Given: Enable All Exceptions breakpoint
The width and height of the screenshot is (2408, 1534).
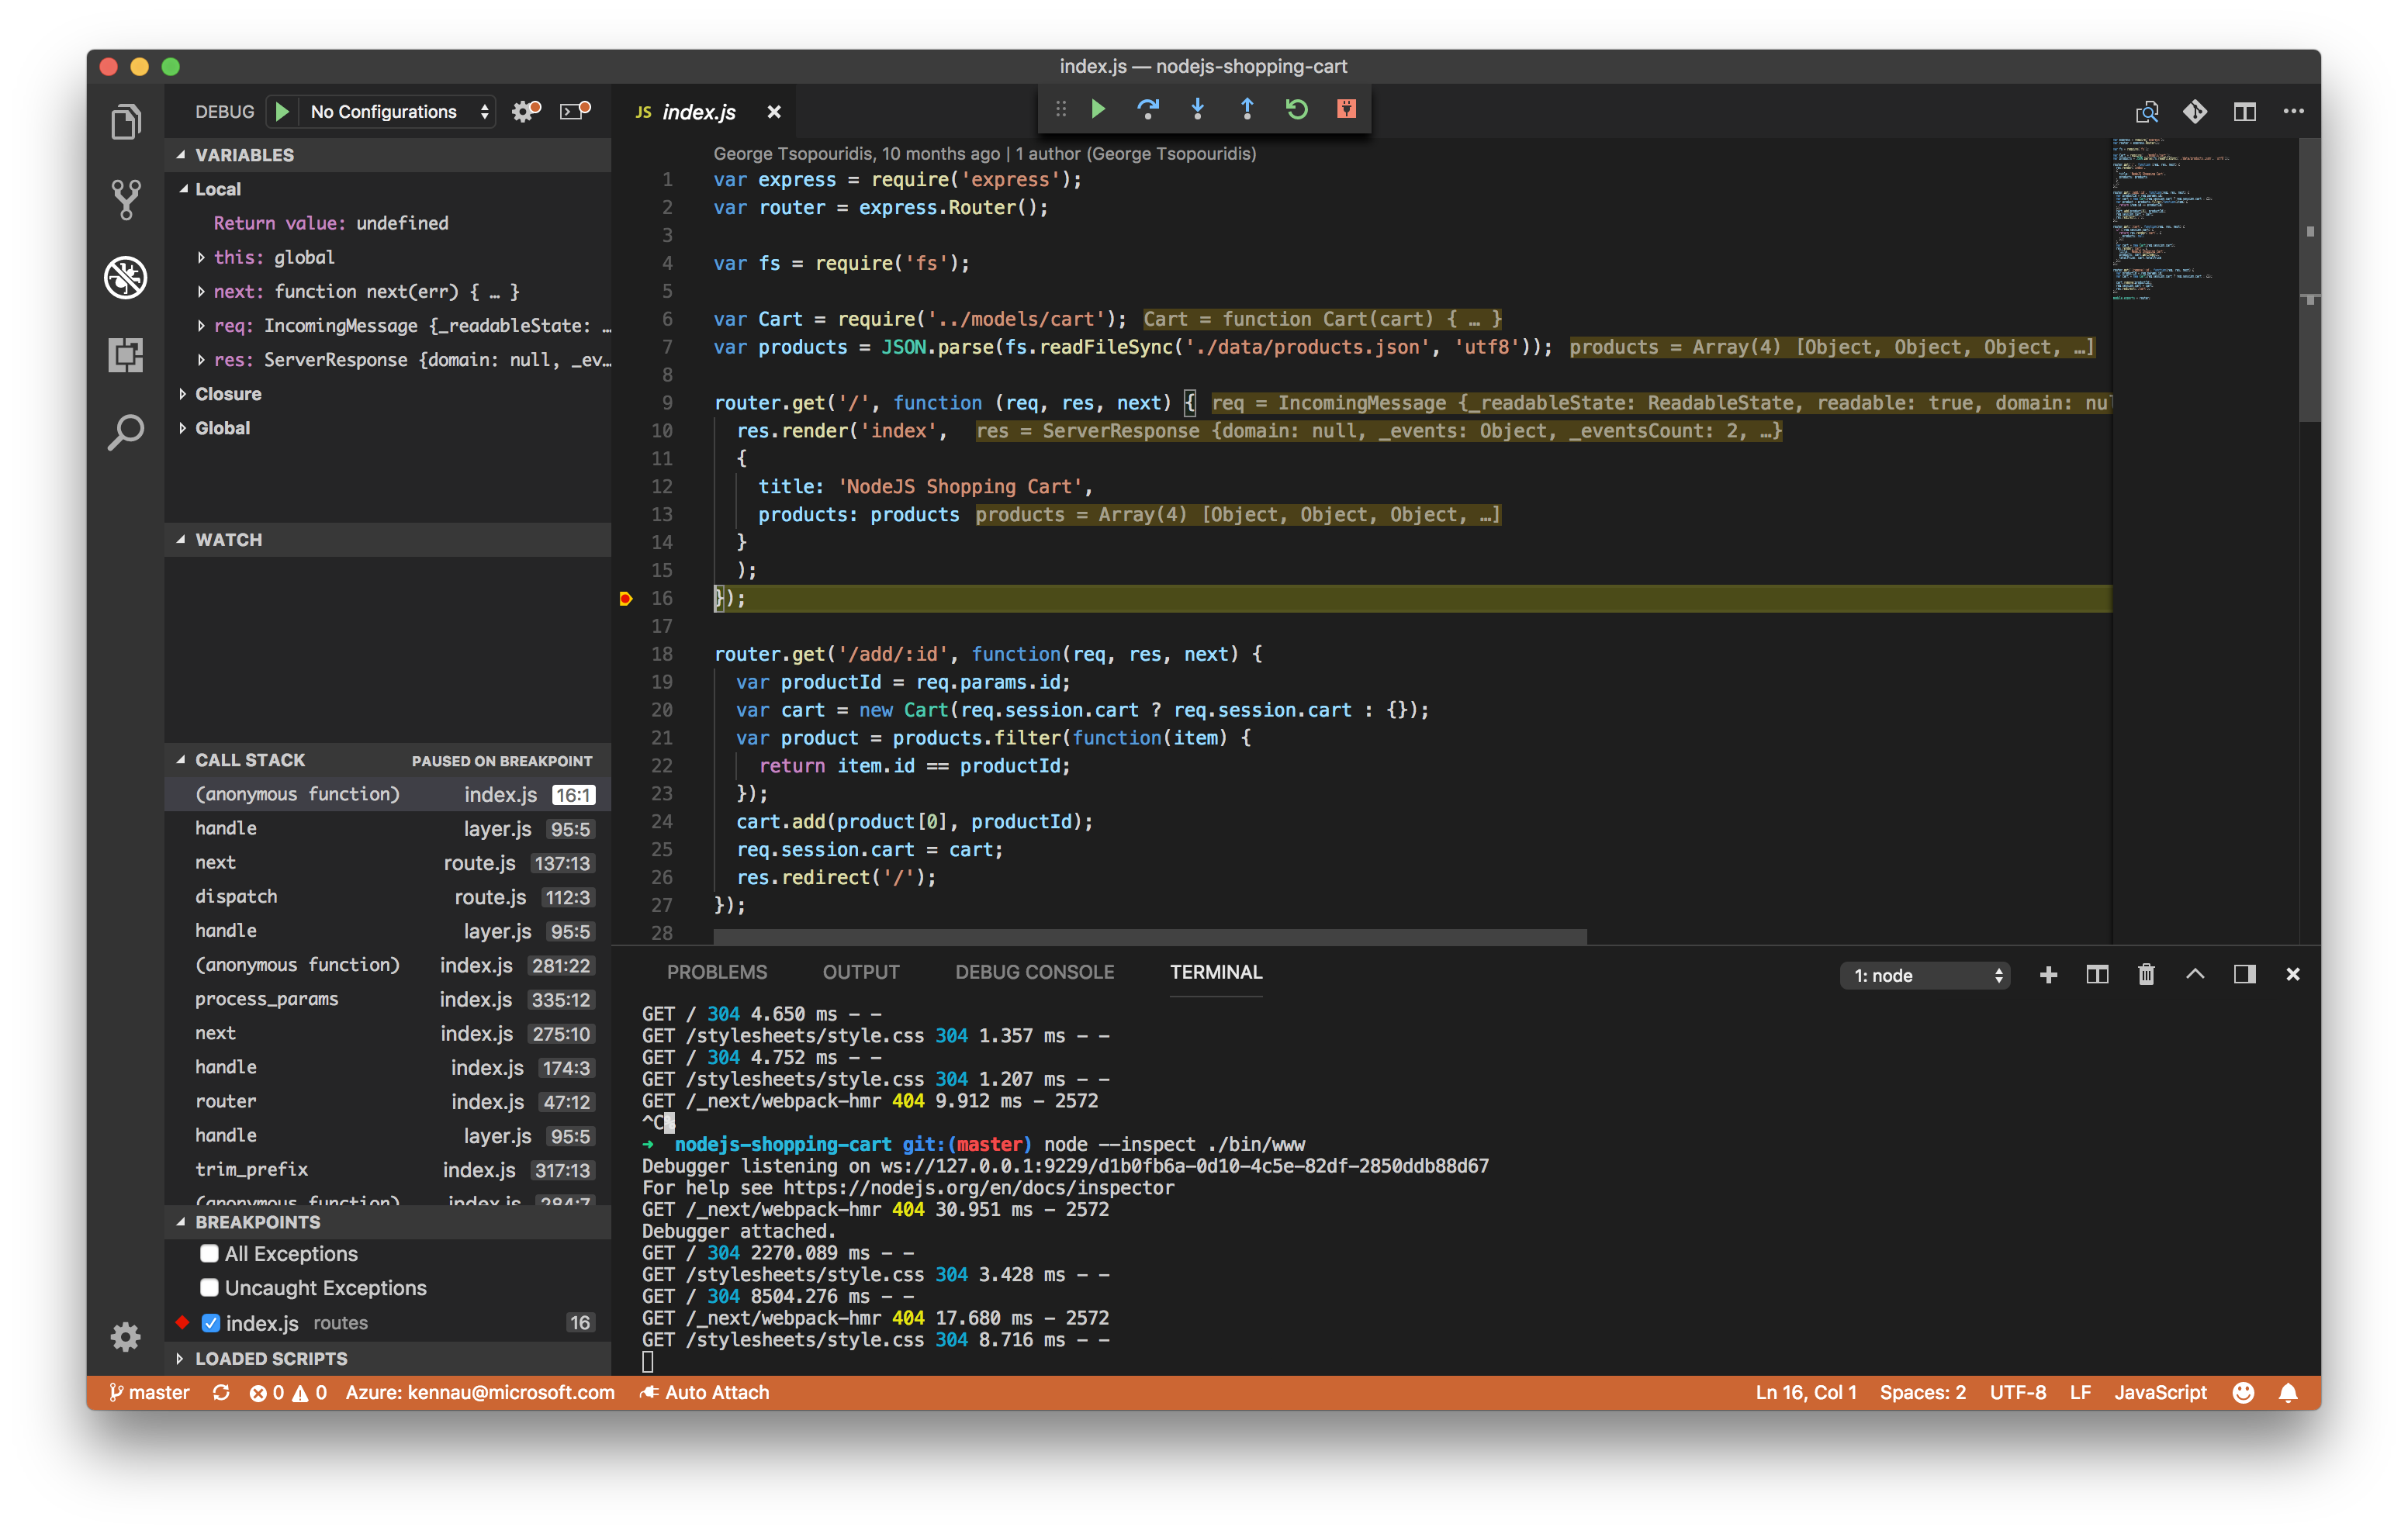Looking at the screenshot, I should click(x=209, y=1253).
